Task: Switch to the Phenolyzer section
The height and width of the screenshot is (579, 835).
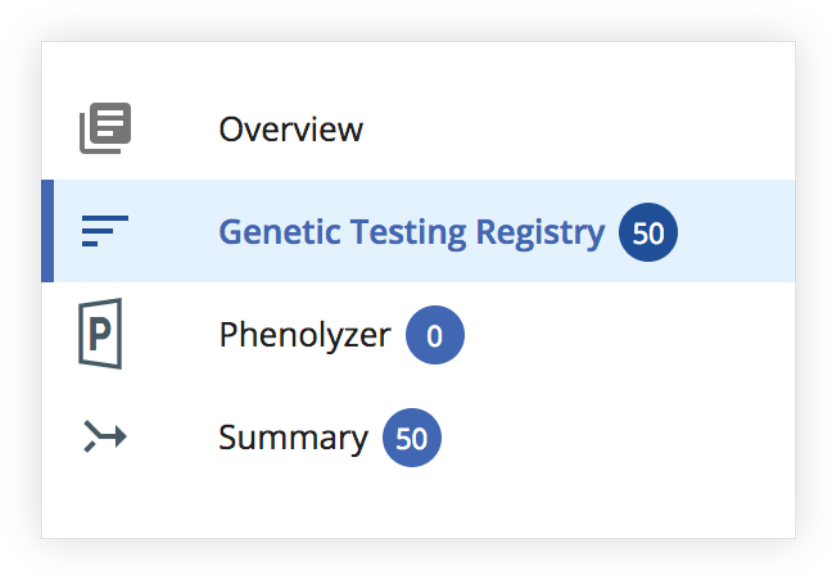Action: [x=303, y=335]
